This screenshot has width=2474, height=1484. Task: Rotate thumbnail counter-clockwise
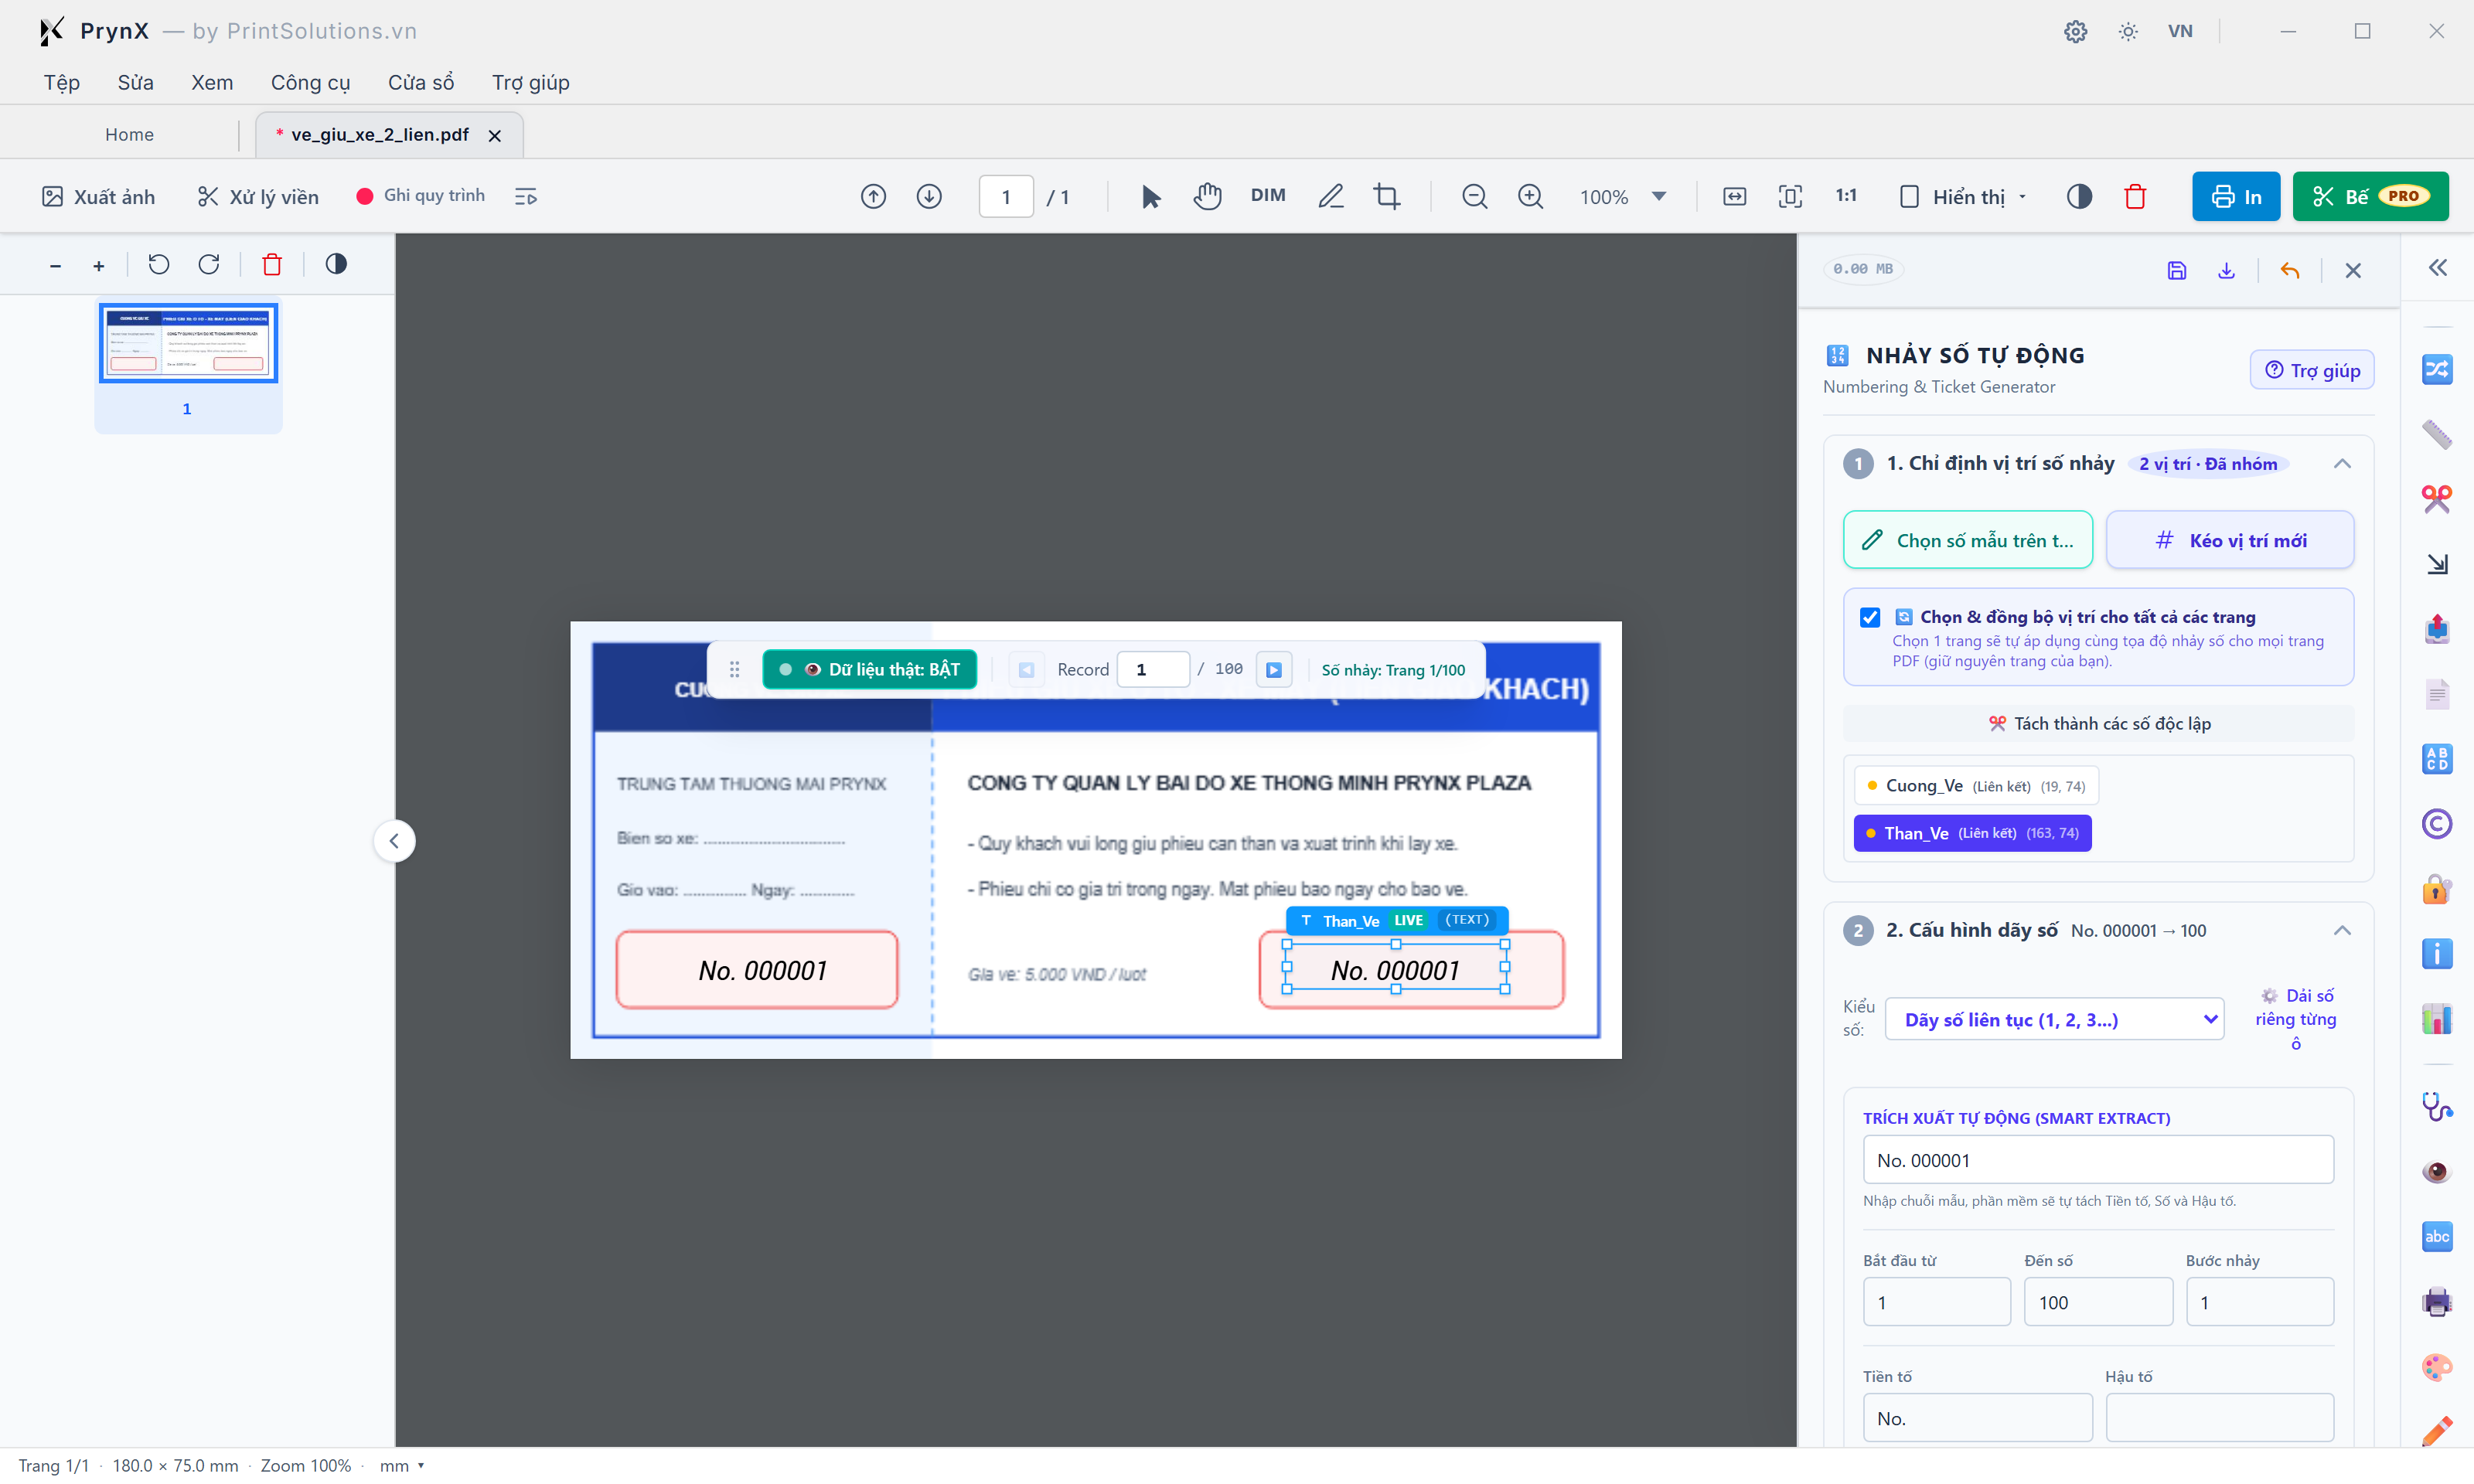point(159,264)
